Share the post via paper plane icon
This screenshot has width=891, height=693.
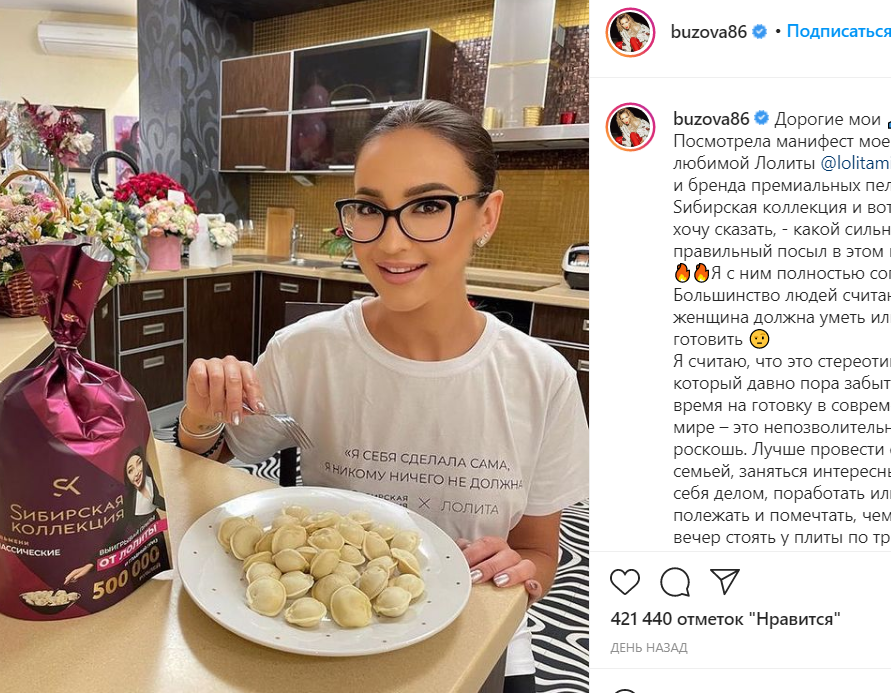725,581
